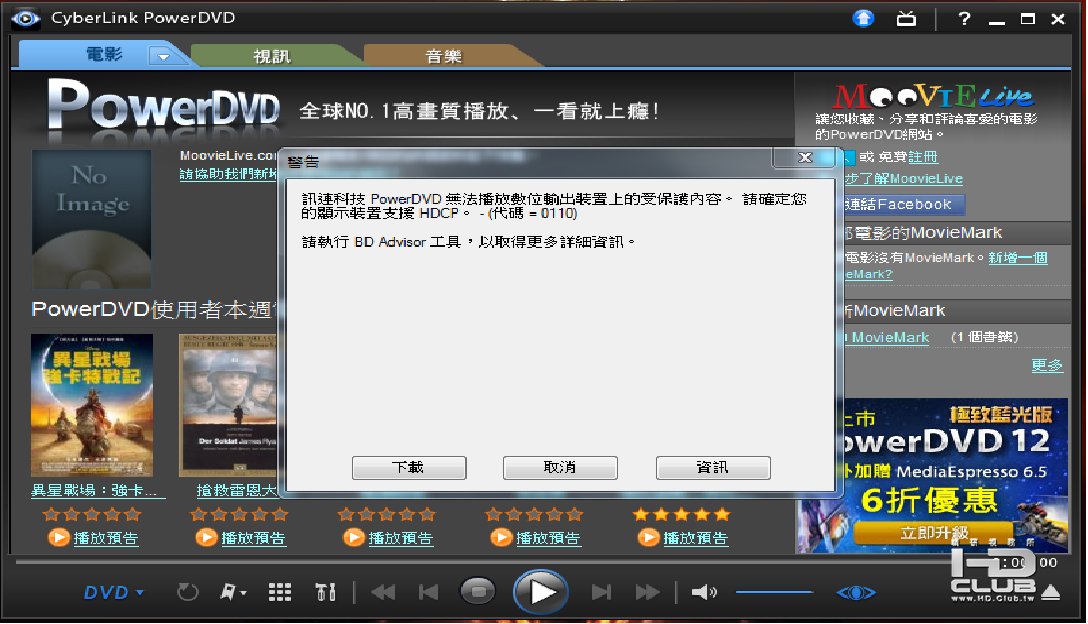Click the MoovieLive logo

933,96
